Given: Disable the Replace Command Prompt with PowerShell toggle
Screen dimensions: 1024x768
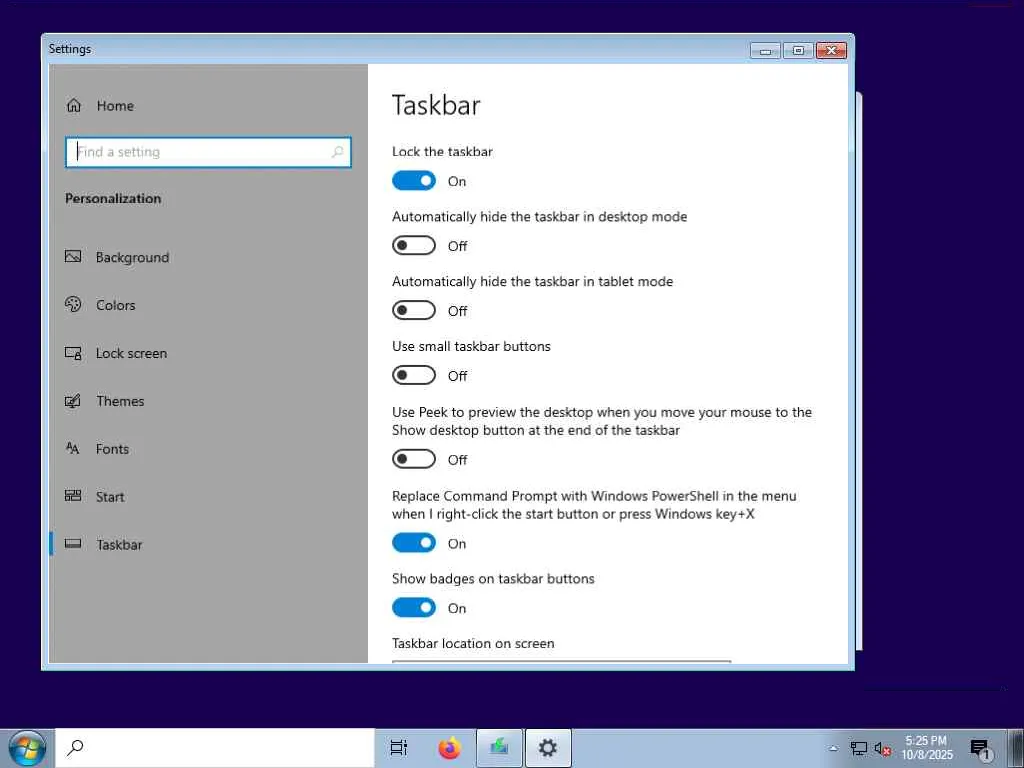Looking at the screenshot, I should click(x=413, y=543).
